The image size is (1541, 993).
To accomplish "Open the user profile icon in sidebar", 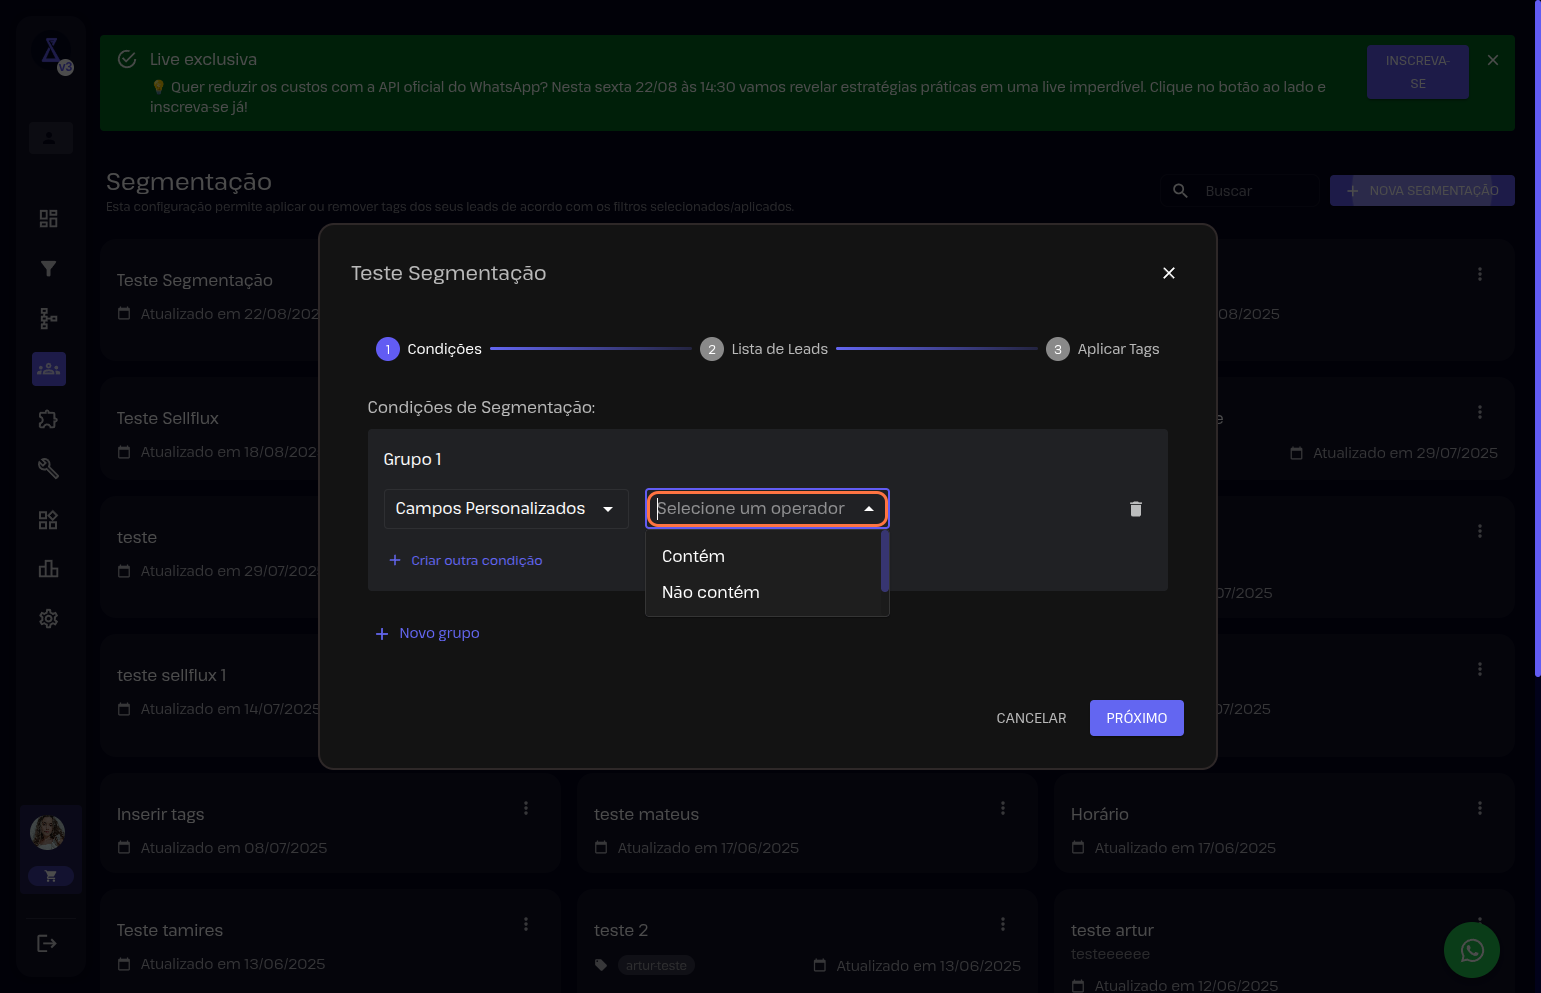I will (x=49, y=137).
